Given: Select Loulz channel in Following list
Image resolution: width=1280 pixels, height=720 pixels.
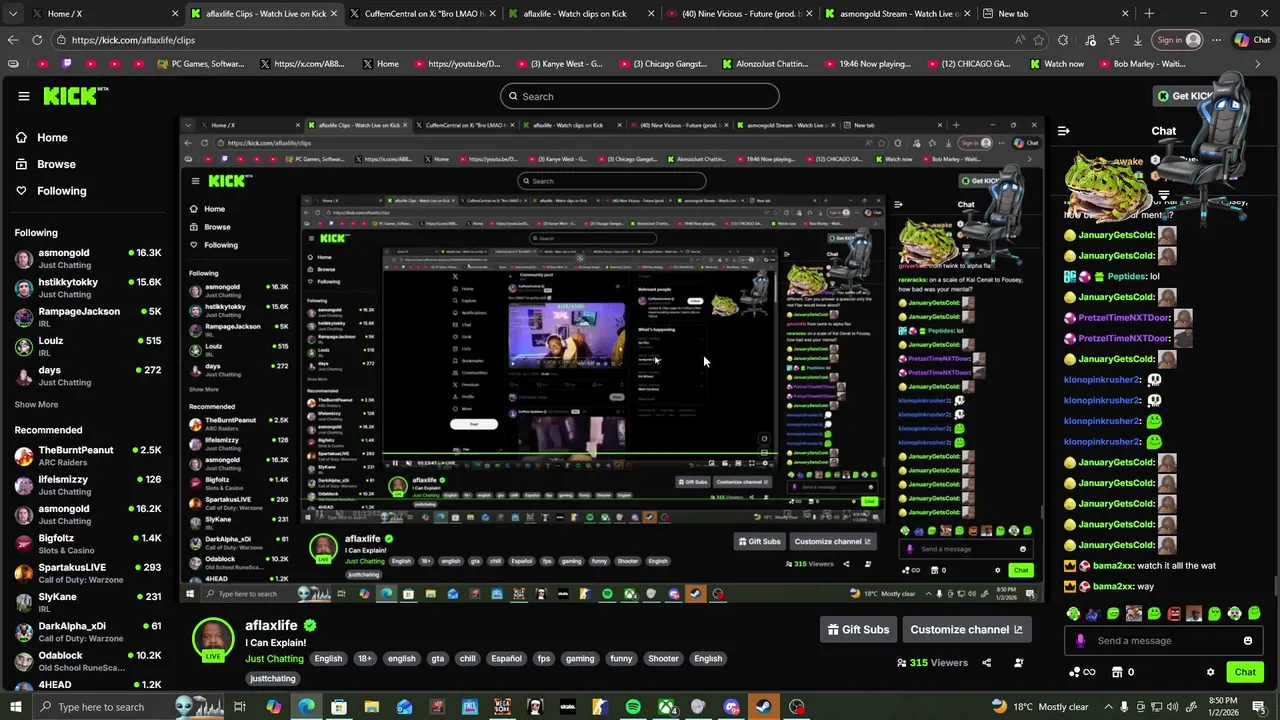Looking at the screenshot, I should (x=88, y=346).
